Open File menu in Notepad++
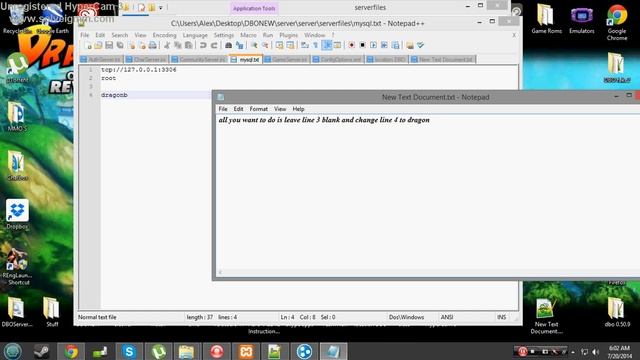 pyautogui.click(x=84, y=35)
